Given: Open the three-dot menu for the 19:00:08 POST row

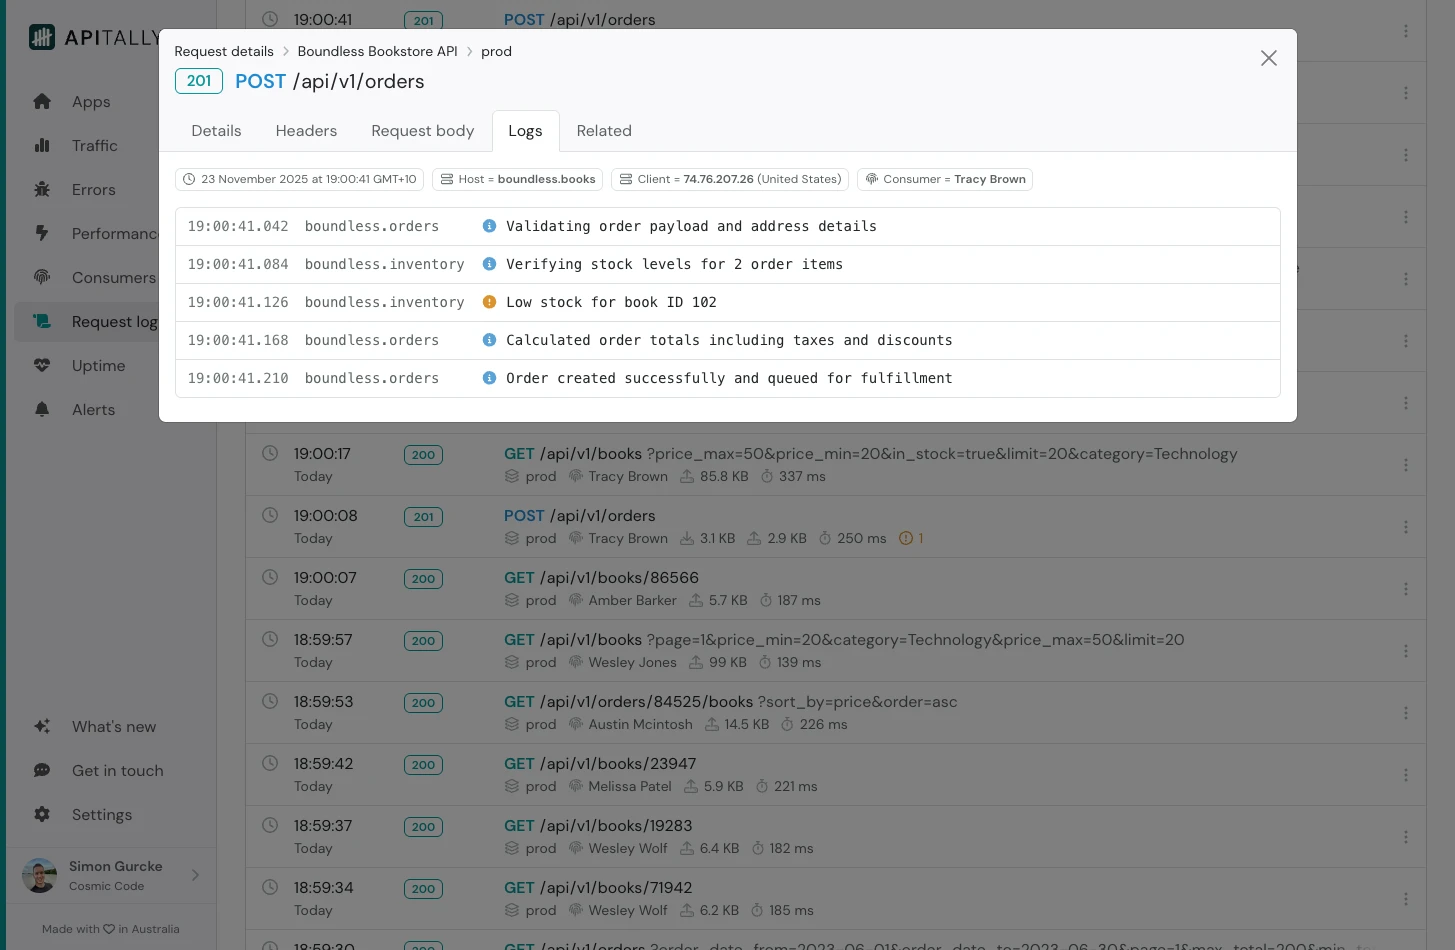Looking at the screenshot, I should coord(1406,526).
